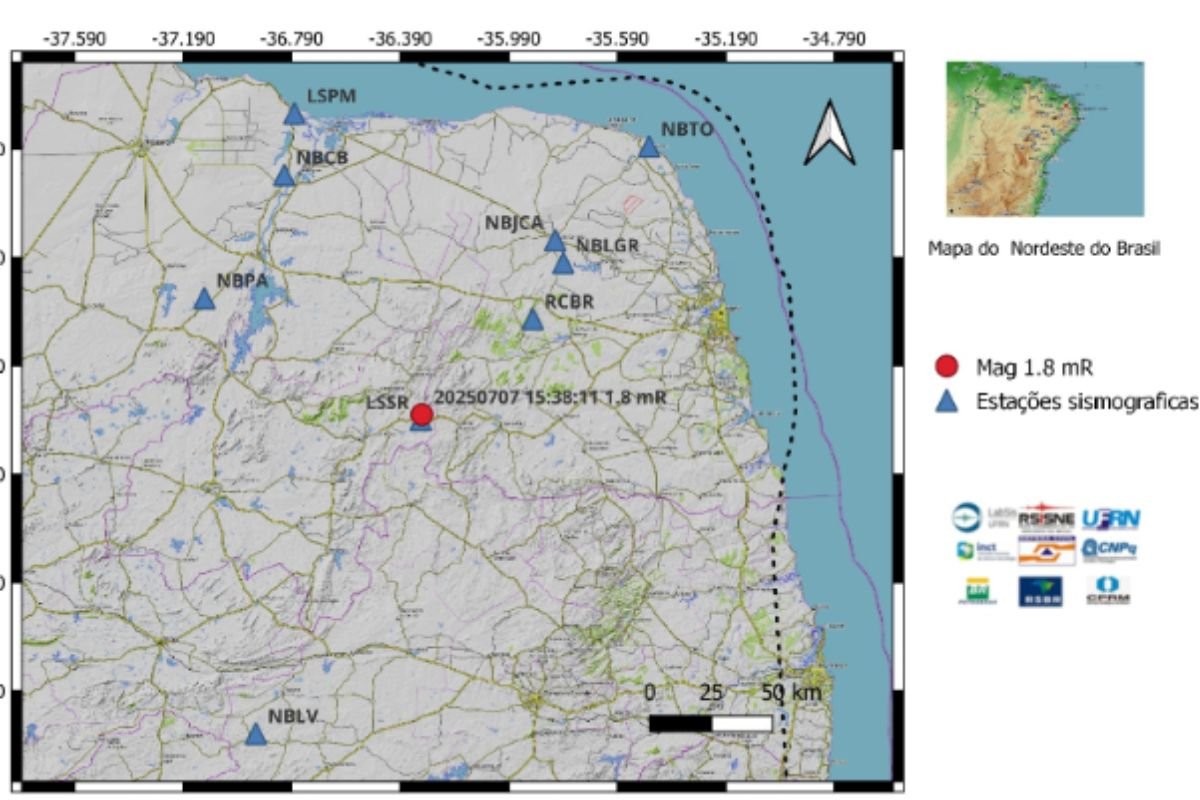Select the NBJCA station triangle

tap(555, 241)
